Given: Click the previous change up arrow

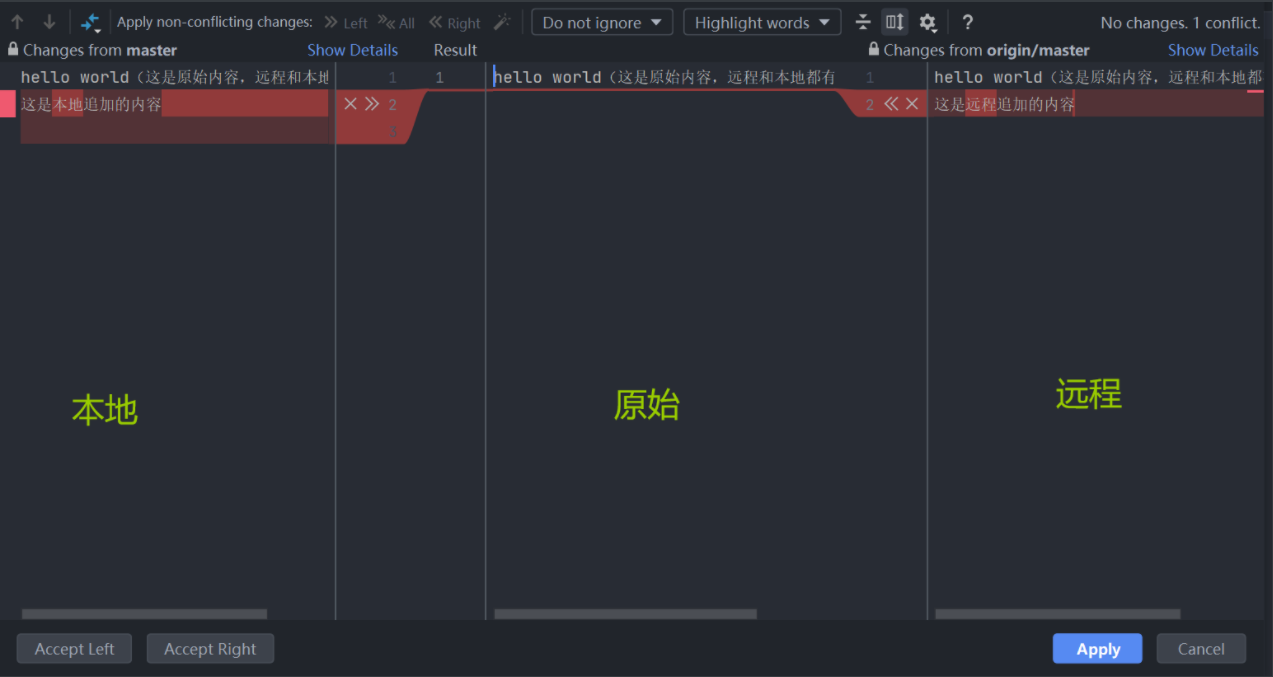Looking at the screenshot, I should (x=17, y=21).
